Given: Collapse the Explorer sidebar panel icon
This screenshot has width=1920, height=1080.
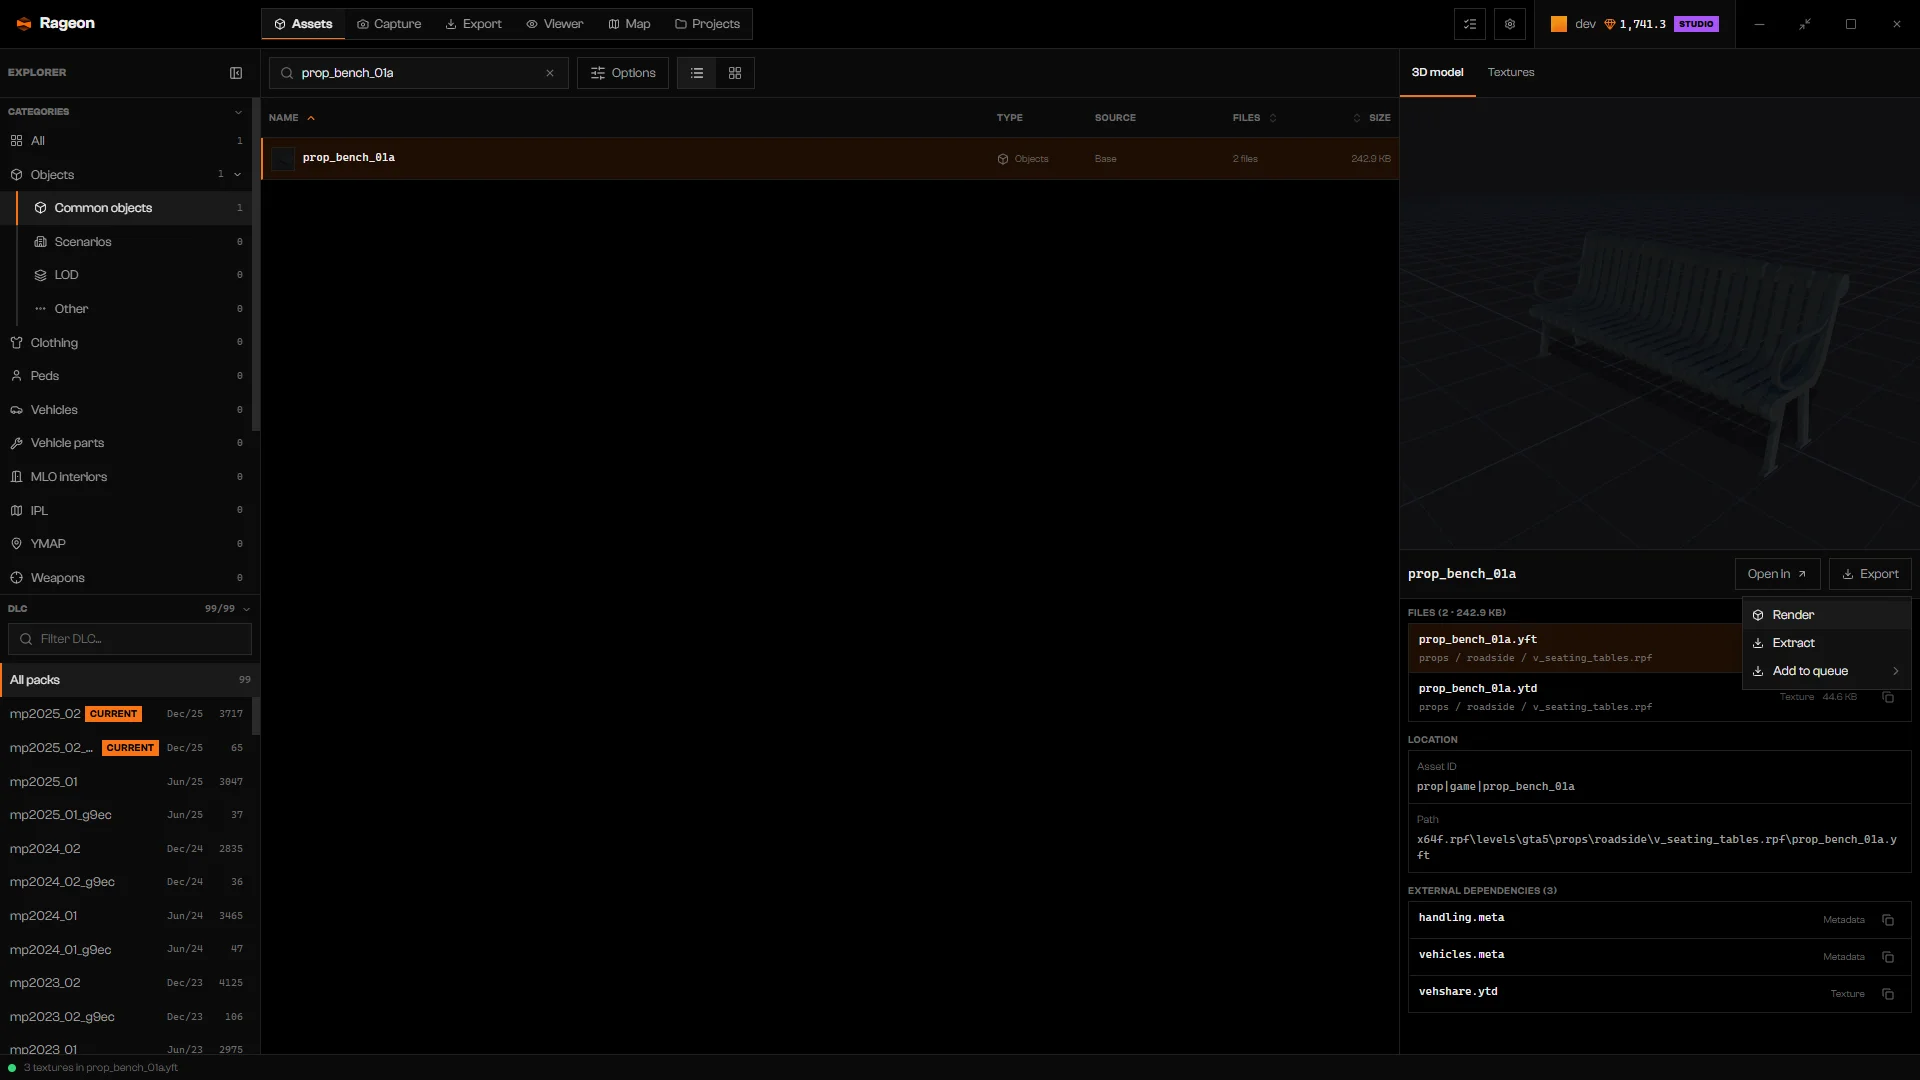Looking at the screenshot, I should [236, 73].
